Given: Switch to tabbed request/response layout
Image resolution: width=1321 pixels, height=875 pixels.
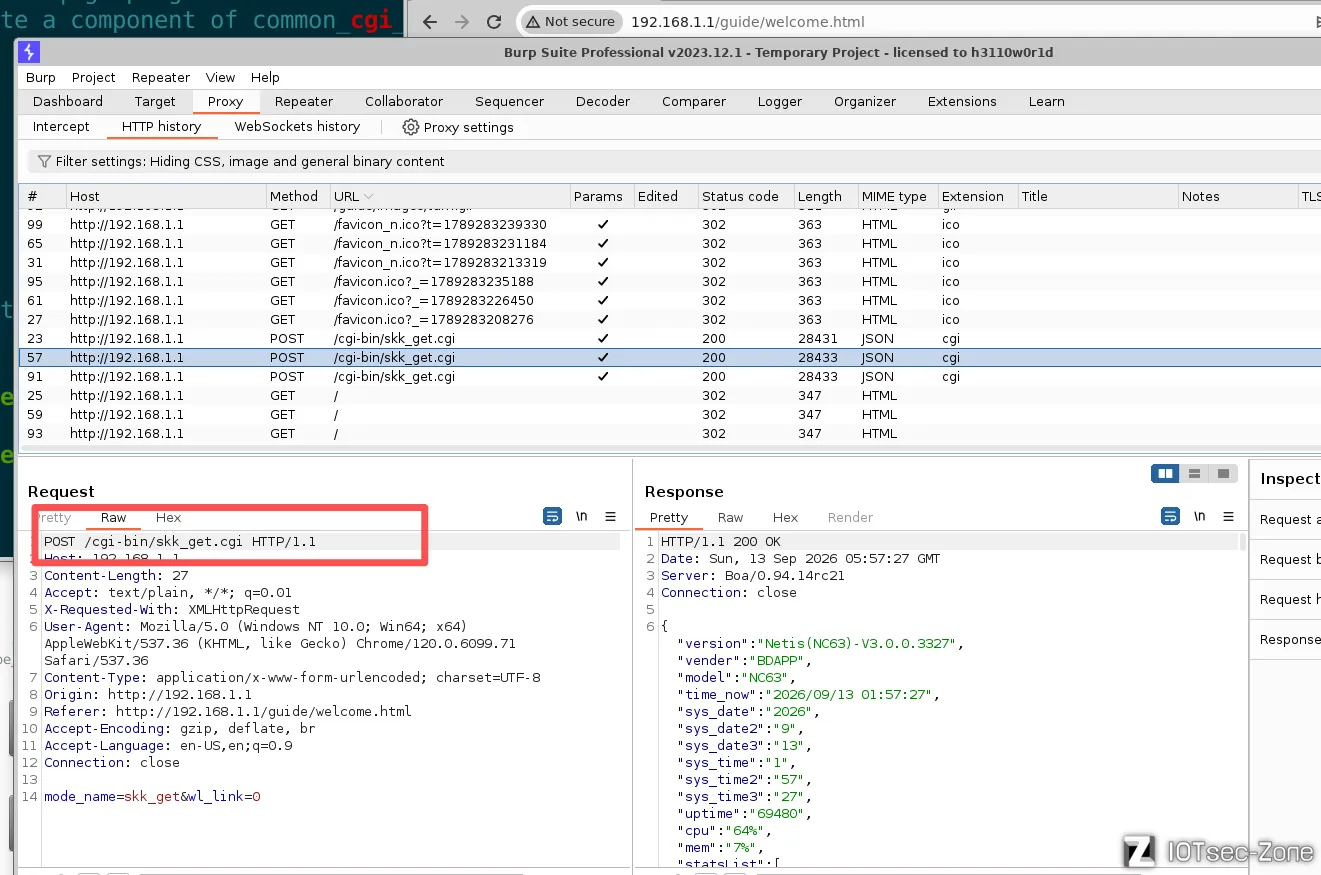Looking at the screenshot, I should click(1222, 474).
